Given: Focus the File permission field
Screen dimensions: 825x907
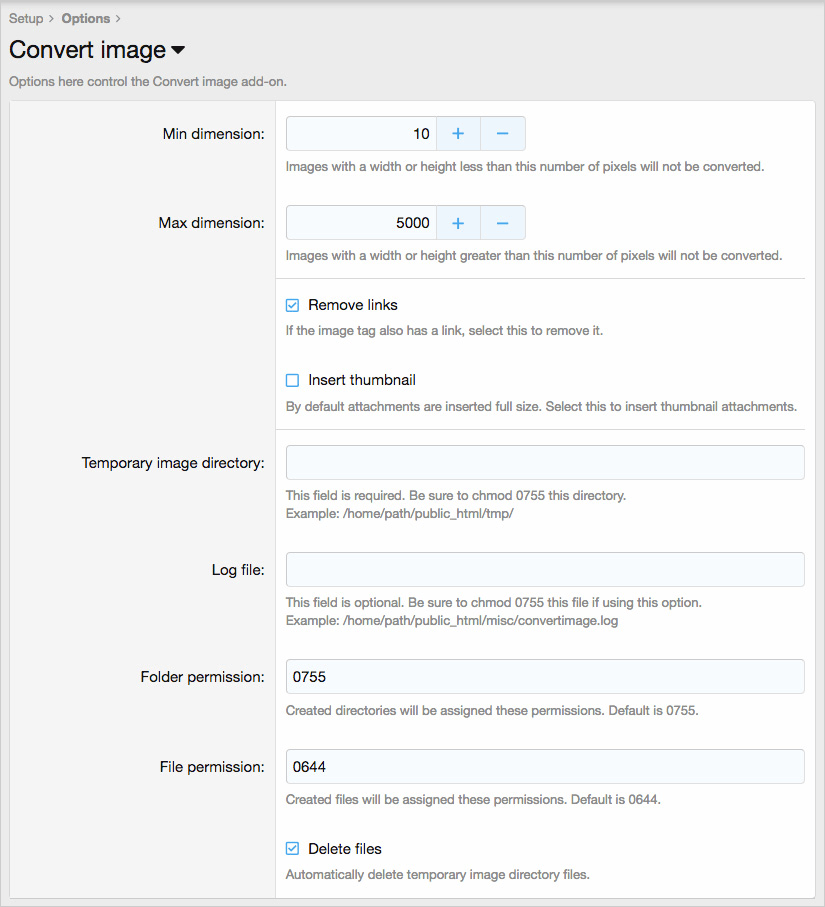Looking at the screenshot, I should (545, 767).
